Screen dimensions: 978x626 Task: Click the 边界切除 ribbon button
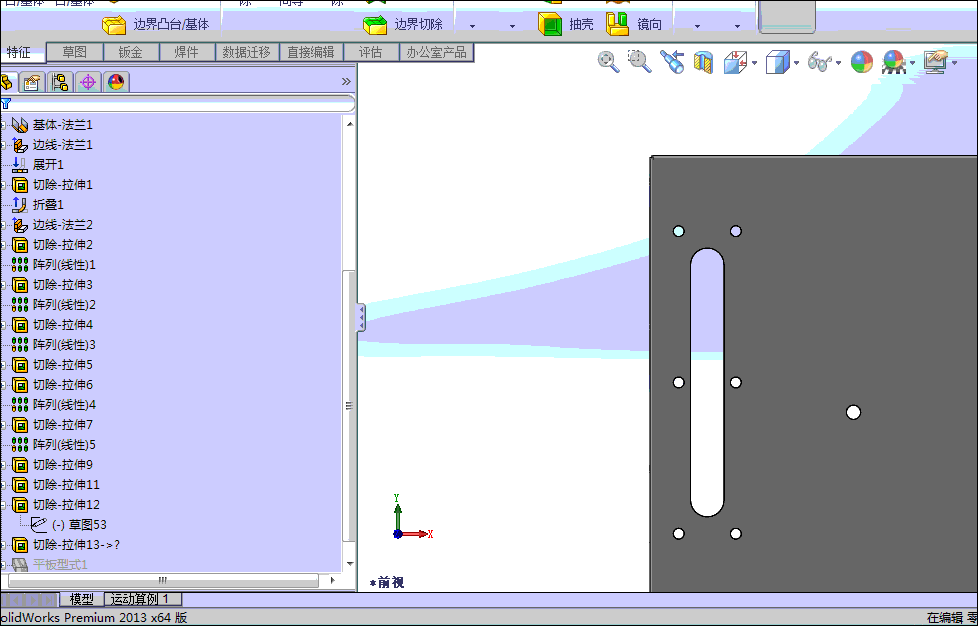click(x=403, y=24)
